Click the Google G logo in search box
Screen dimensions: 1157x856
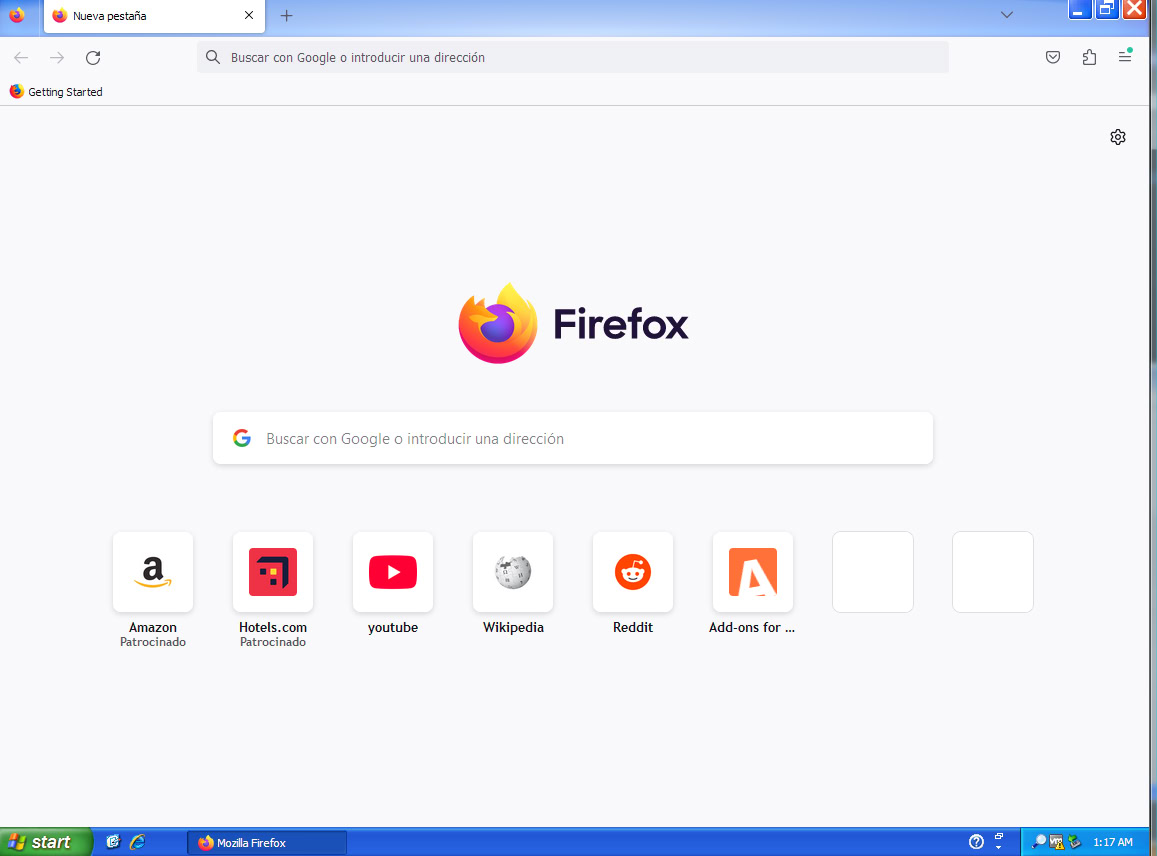coord(242,438)
